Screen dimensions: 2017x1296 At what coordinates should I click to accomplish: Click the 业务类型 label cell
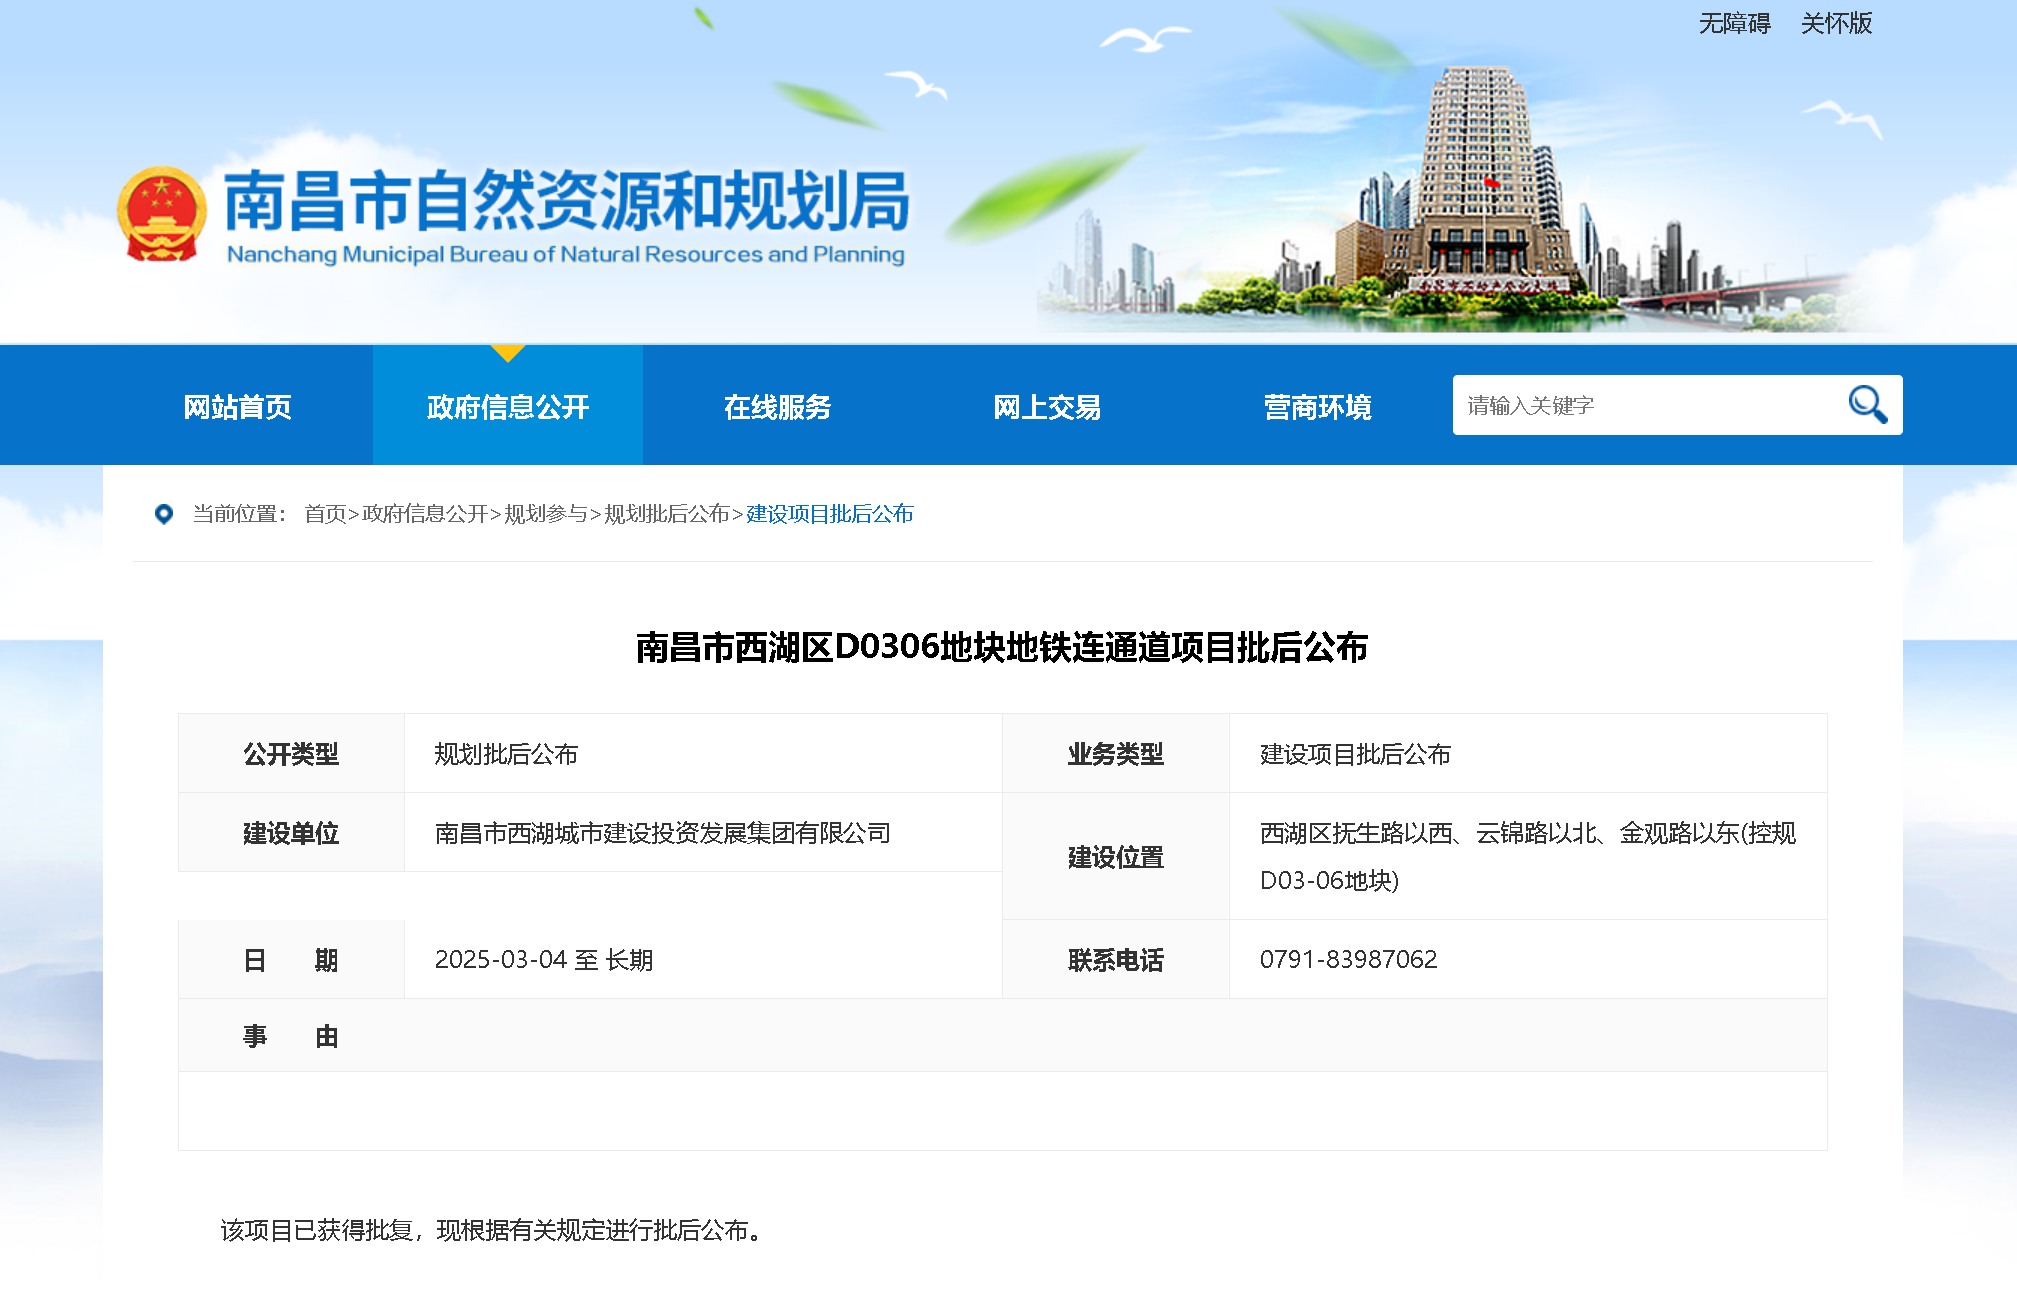tap(1116, 754)
